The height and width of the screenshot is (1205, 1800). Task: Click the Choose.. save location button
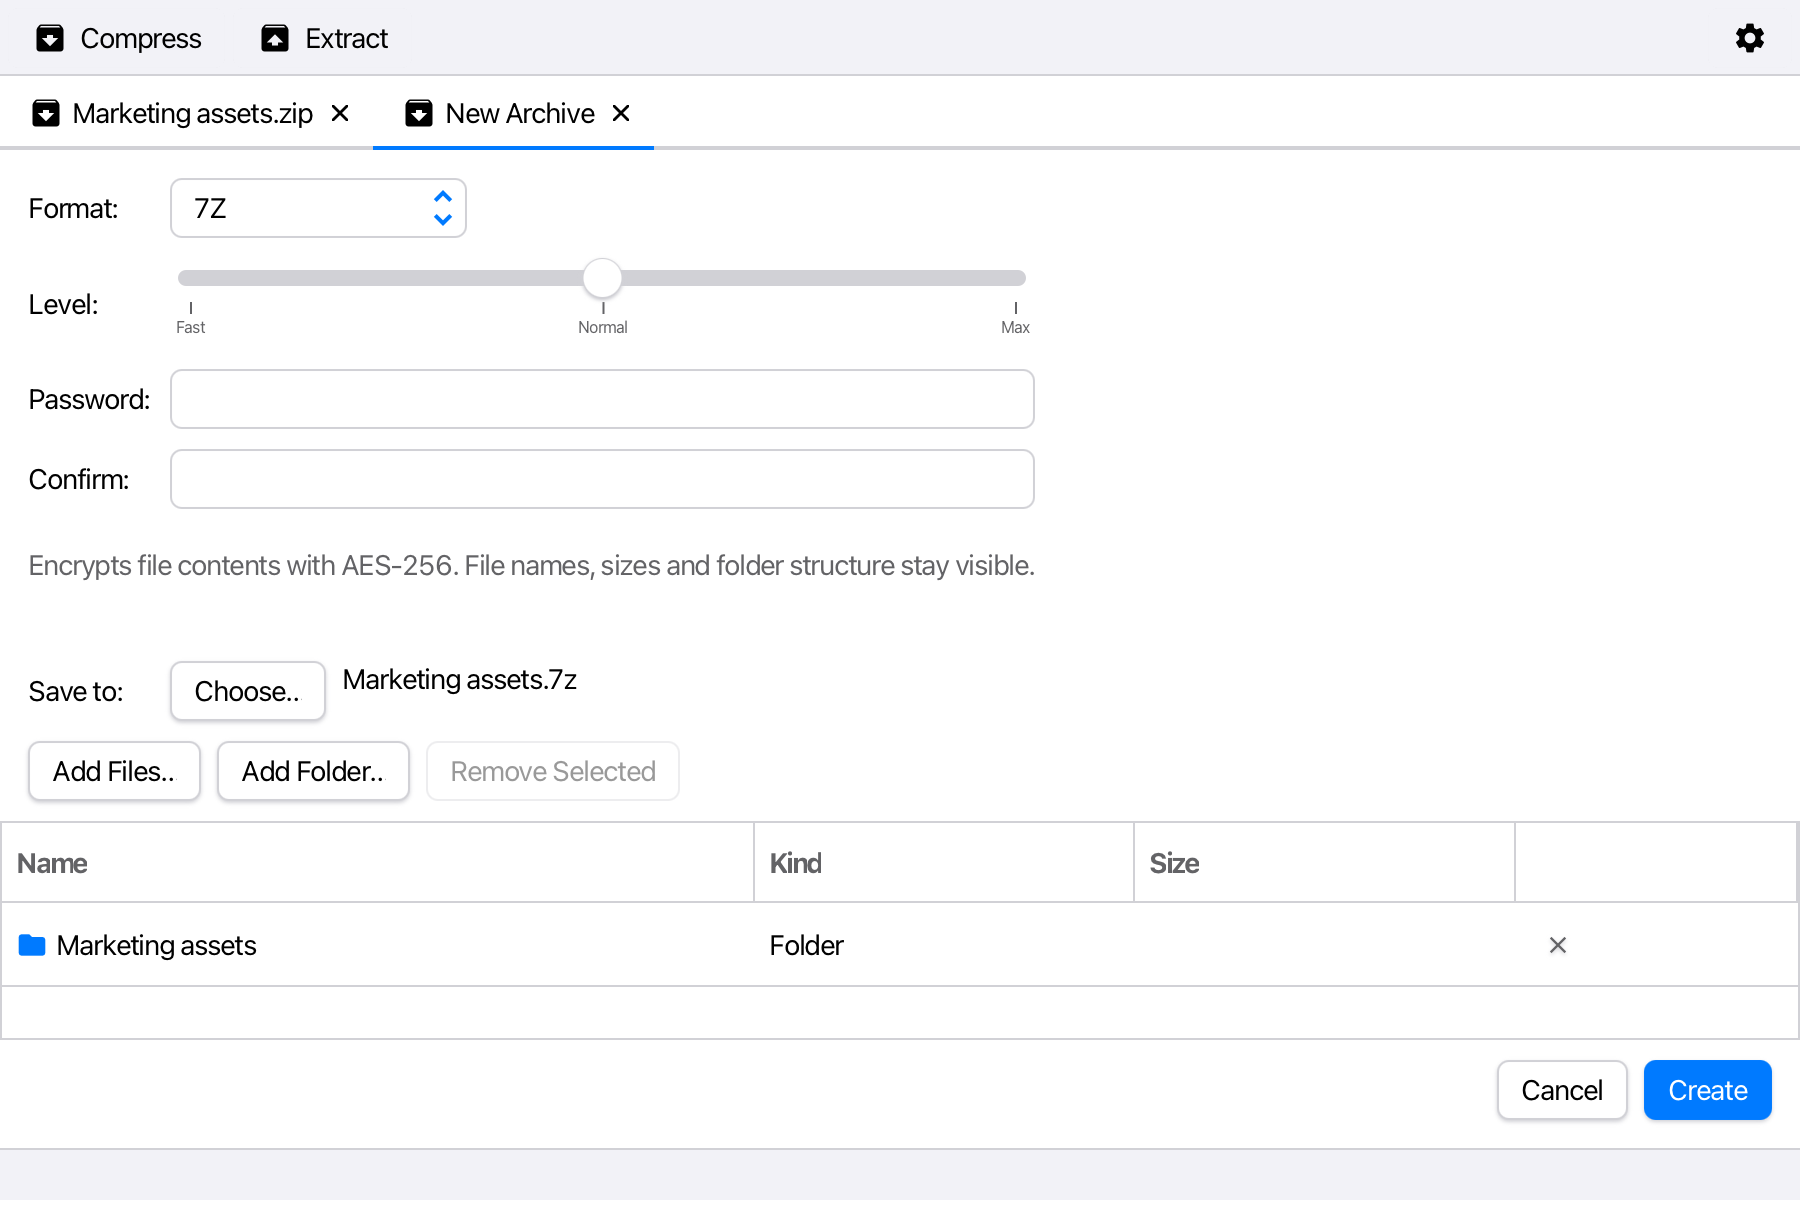point(248,691)
